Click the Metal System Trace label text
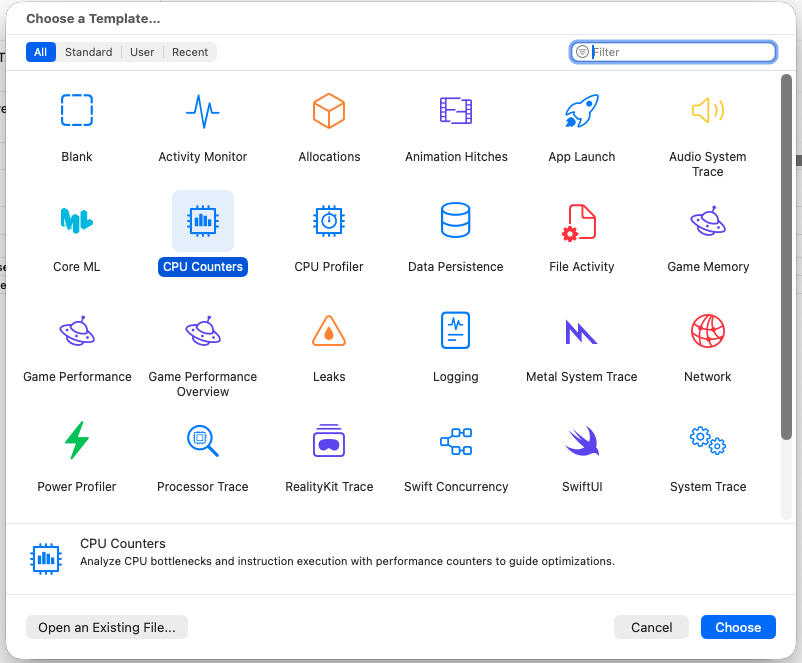 (582, 377)
